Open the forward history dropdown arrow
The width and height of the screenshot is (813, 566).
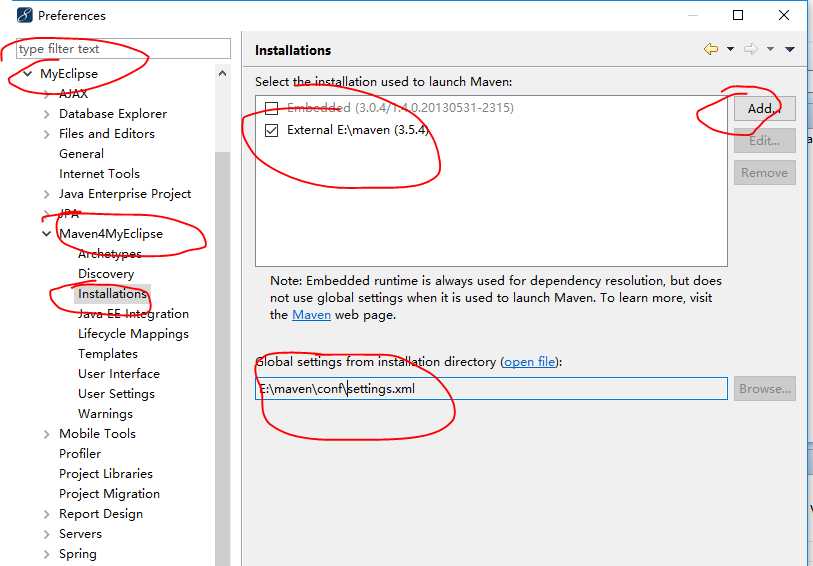[770, 49]
